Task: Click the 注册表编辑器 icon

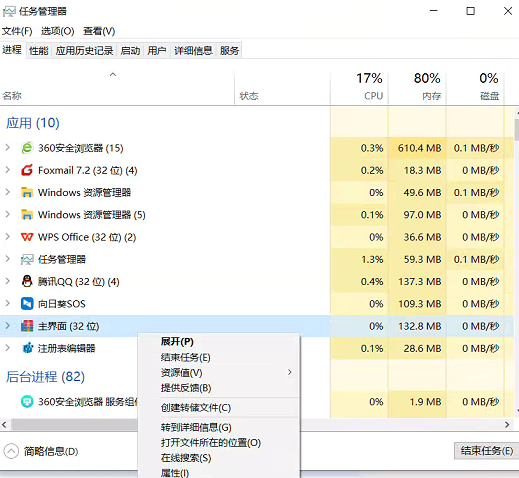Action: coord(28,348)
